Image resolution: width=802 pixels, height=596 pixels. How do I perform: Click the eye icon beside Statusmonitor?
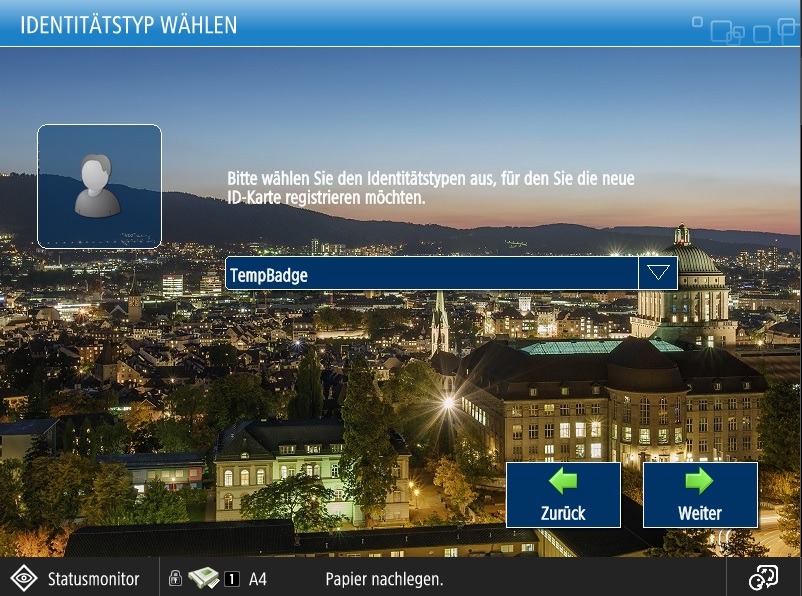click(x=24, y=578)
